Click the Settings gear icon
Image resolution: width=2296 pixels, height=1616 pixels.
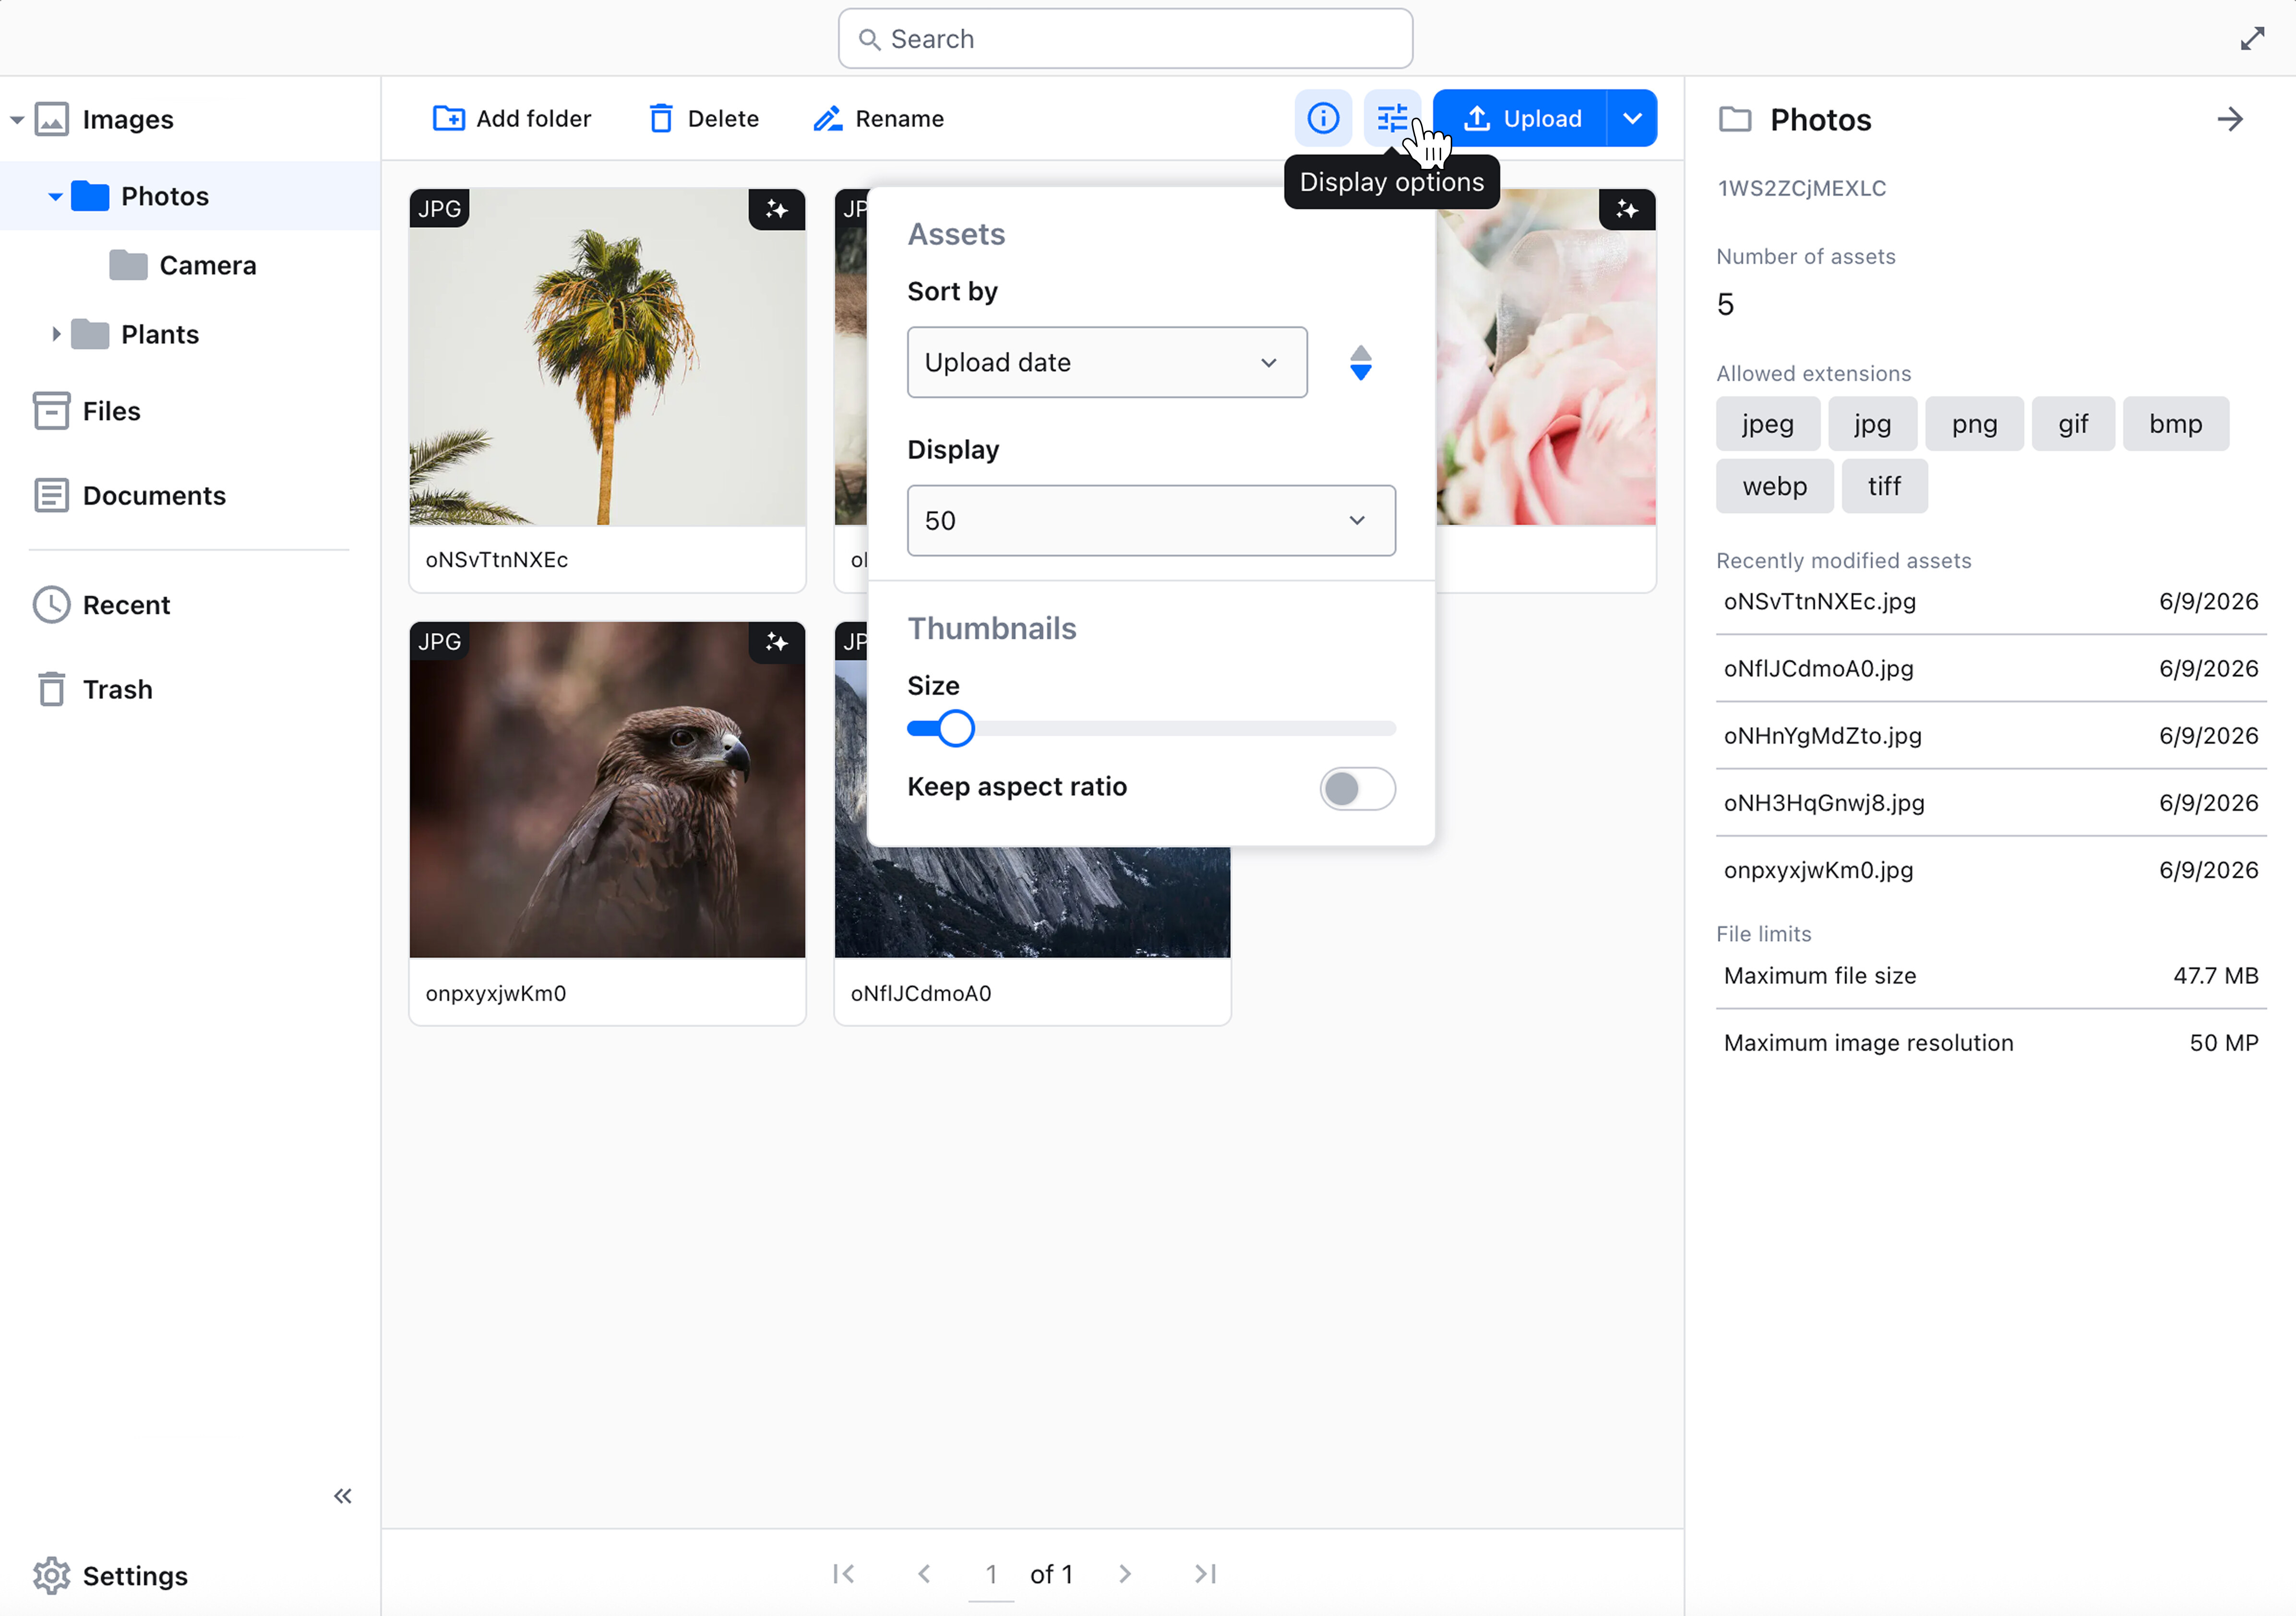(x=51, y=1575)
